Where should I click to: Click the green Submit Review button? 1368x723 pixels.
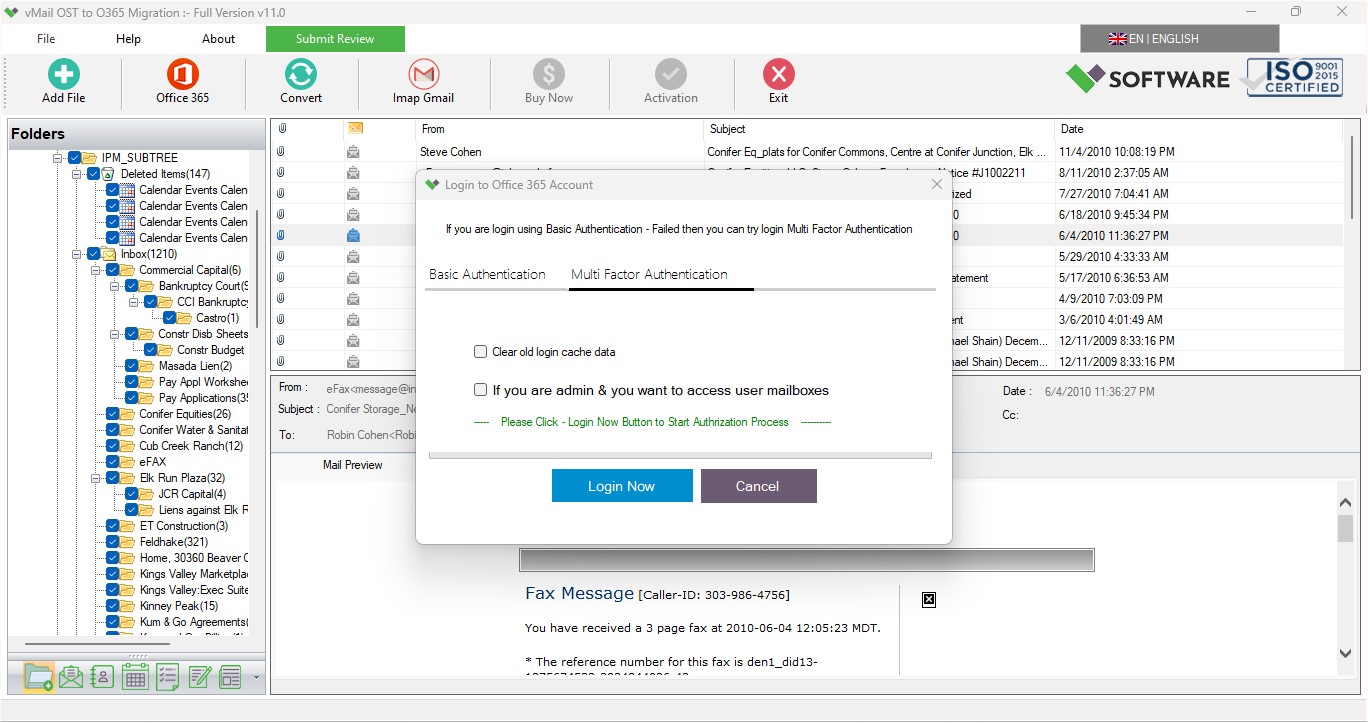click(335, 39)
